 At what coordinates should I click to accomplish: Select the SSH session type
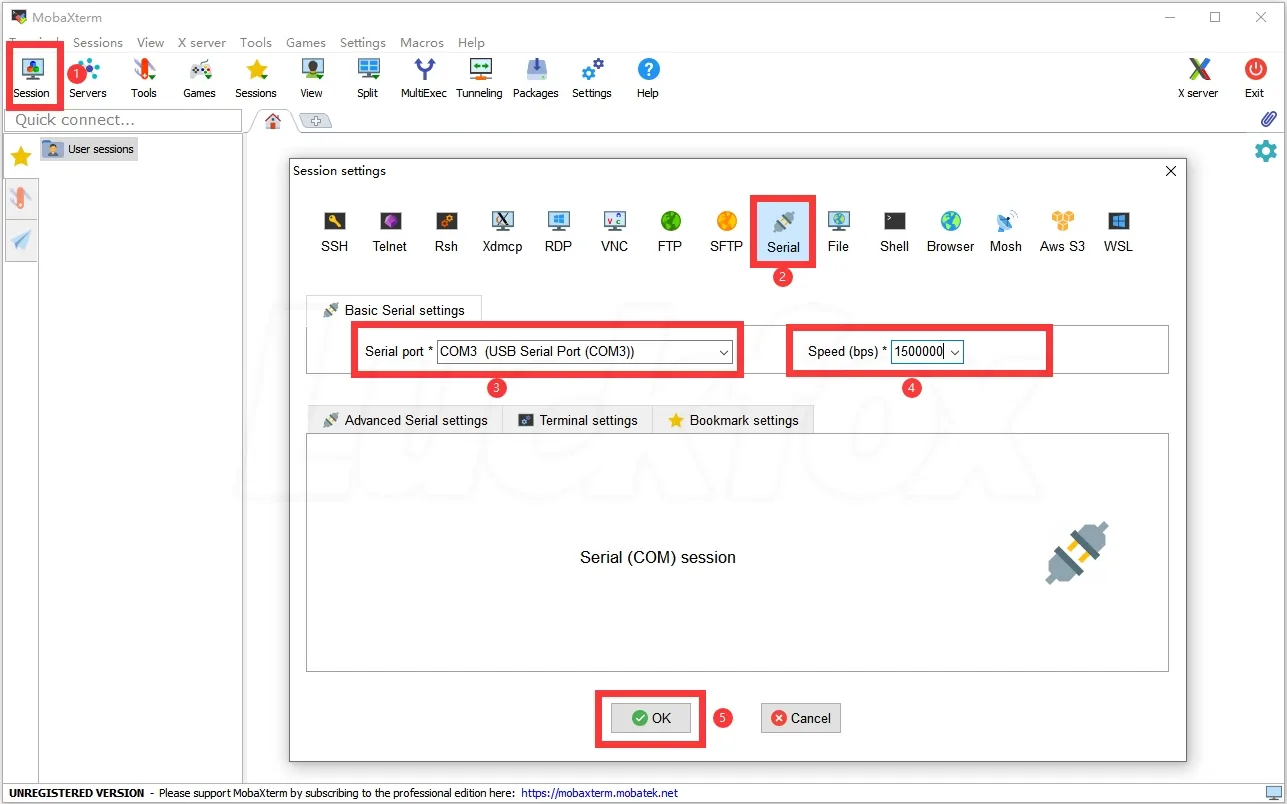click(x=335, y=232)
